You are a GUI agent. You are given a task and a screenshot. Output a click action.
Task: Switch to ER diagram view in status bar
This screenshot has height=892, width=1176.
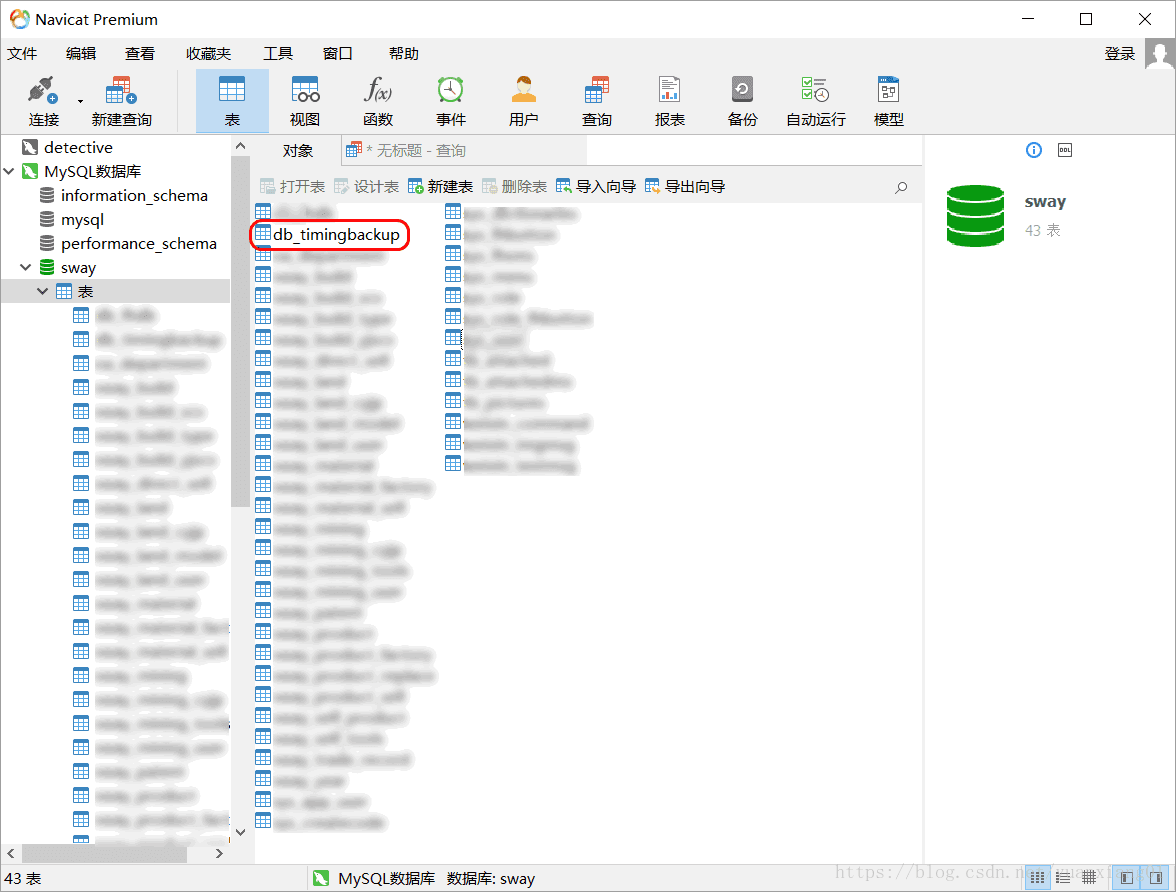(1089, 878)
